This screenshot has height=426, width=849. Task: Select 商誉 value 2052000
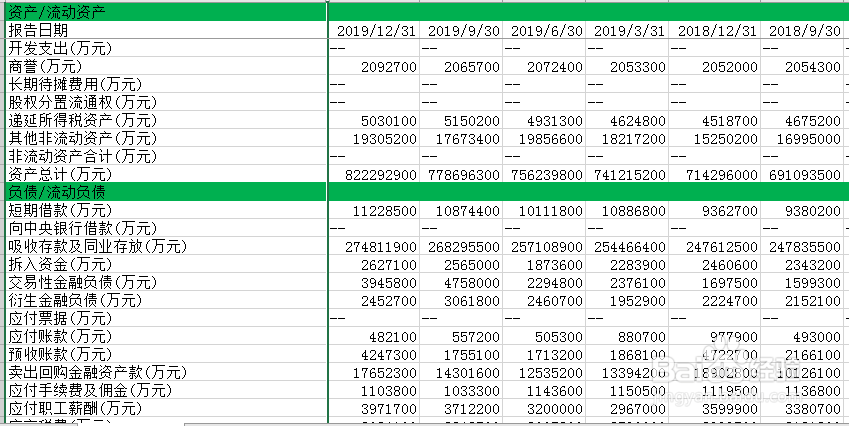(714, 66)
